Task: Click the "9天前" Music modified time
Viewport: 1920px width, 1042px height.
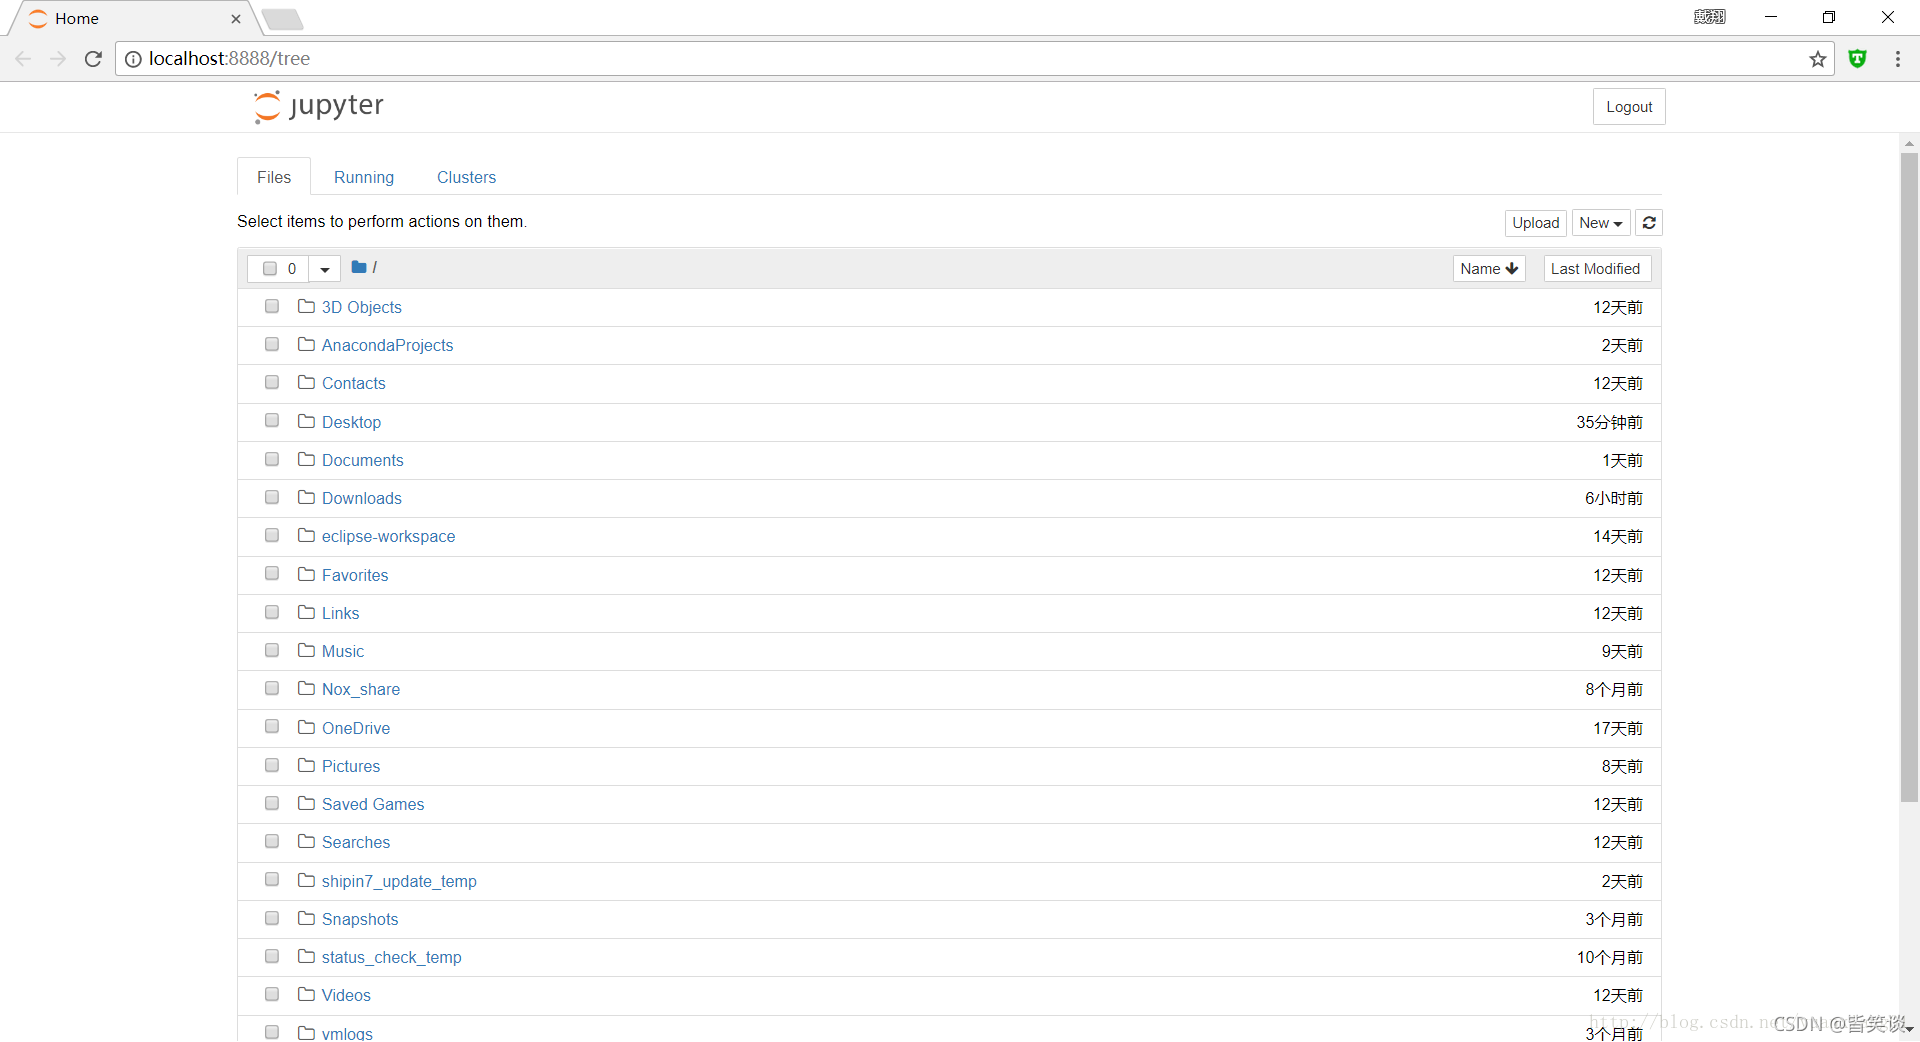Action: click(x=1622, y=651)
